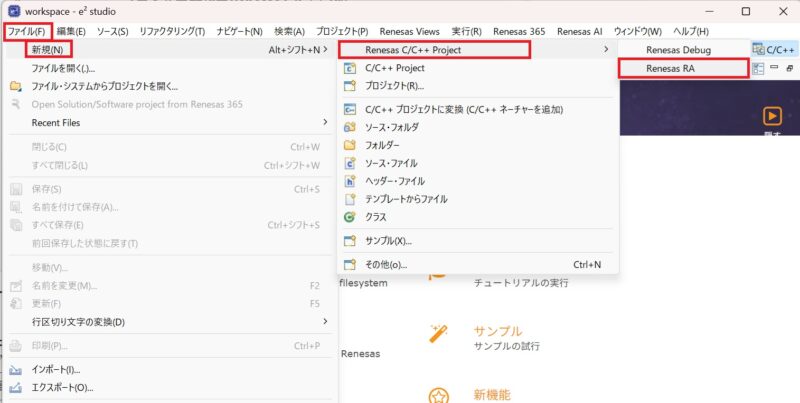Click the テンプレートからファイル file icon

pos(350,199)
